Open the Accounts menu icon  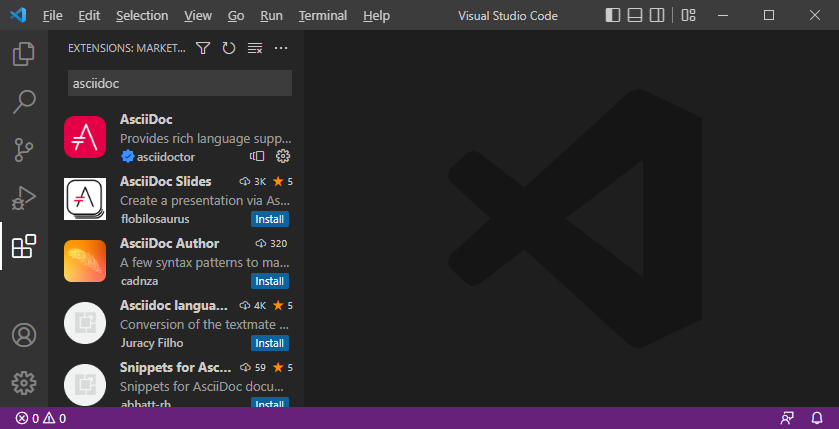tap(24, 335)
